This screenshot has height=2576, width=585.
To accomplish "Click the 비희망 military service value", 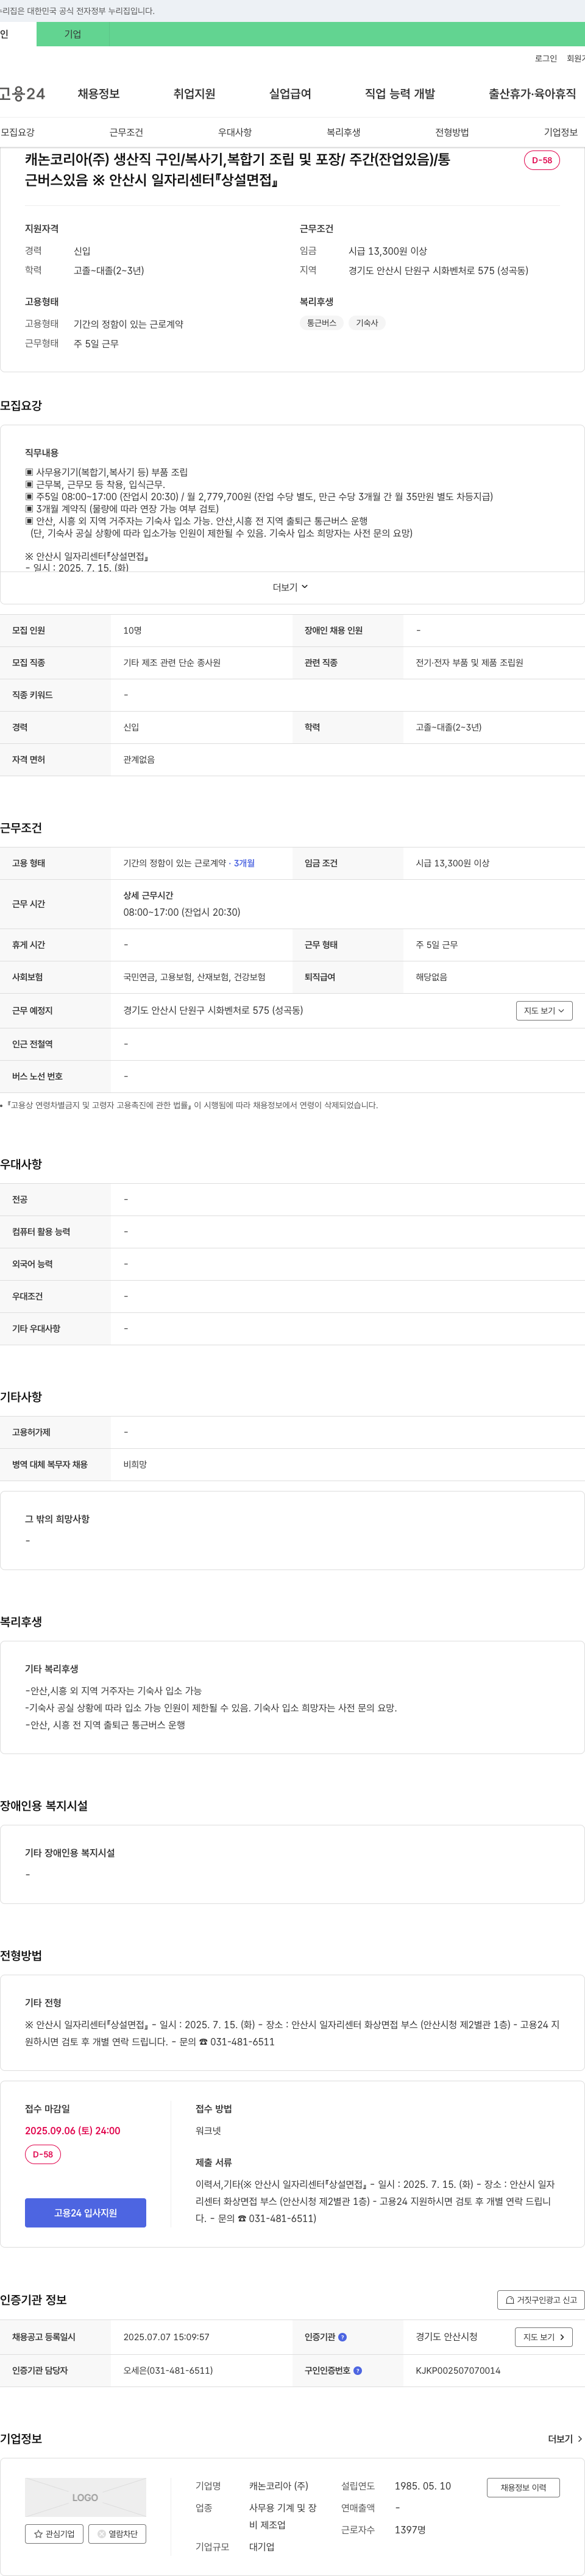I will (135, 1464).
